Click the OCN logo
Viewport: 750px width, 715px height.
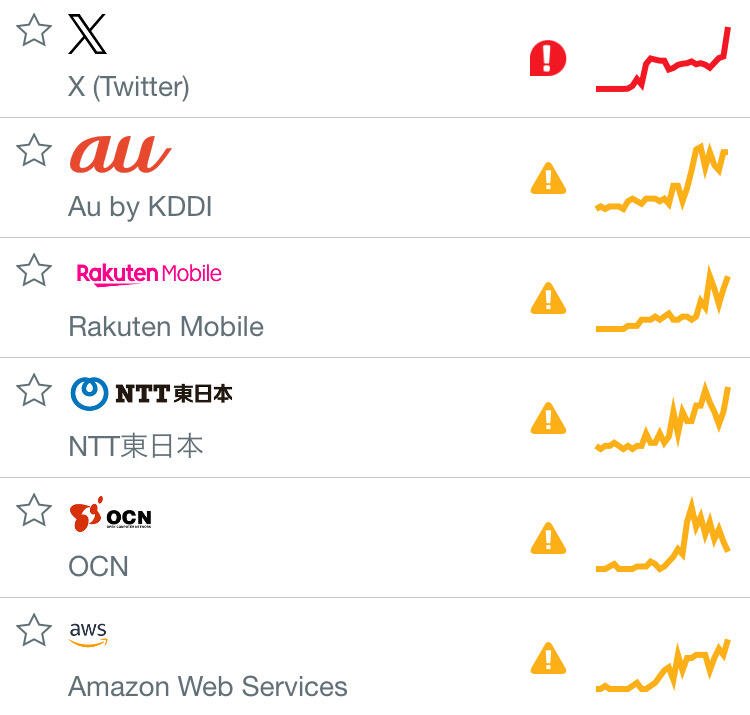coord(110,515)
